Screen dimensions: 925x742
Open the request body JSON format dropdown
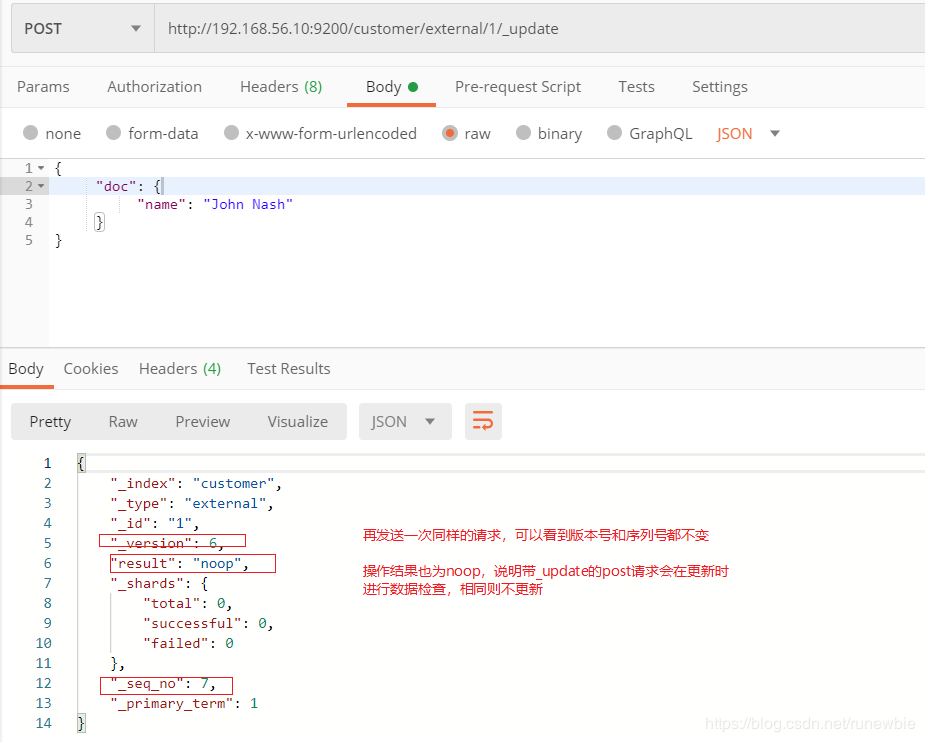(x=748, y=133)
